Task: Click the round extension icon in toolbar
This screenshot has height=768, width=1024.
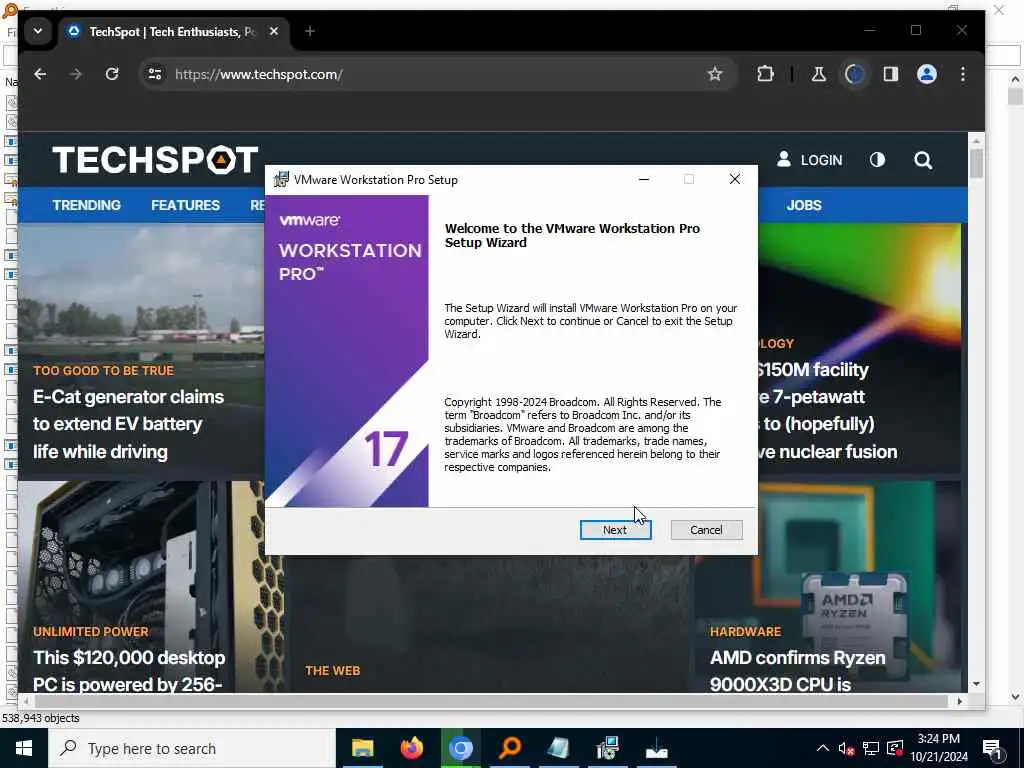Action: [854, 74]
